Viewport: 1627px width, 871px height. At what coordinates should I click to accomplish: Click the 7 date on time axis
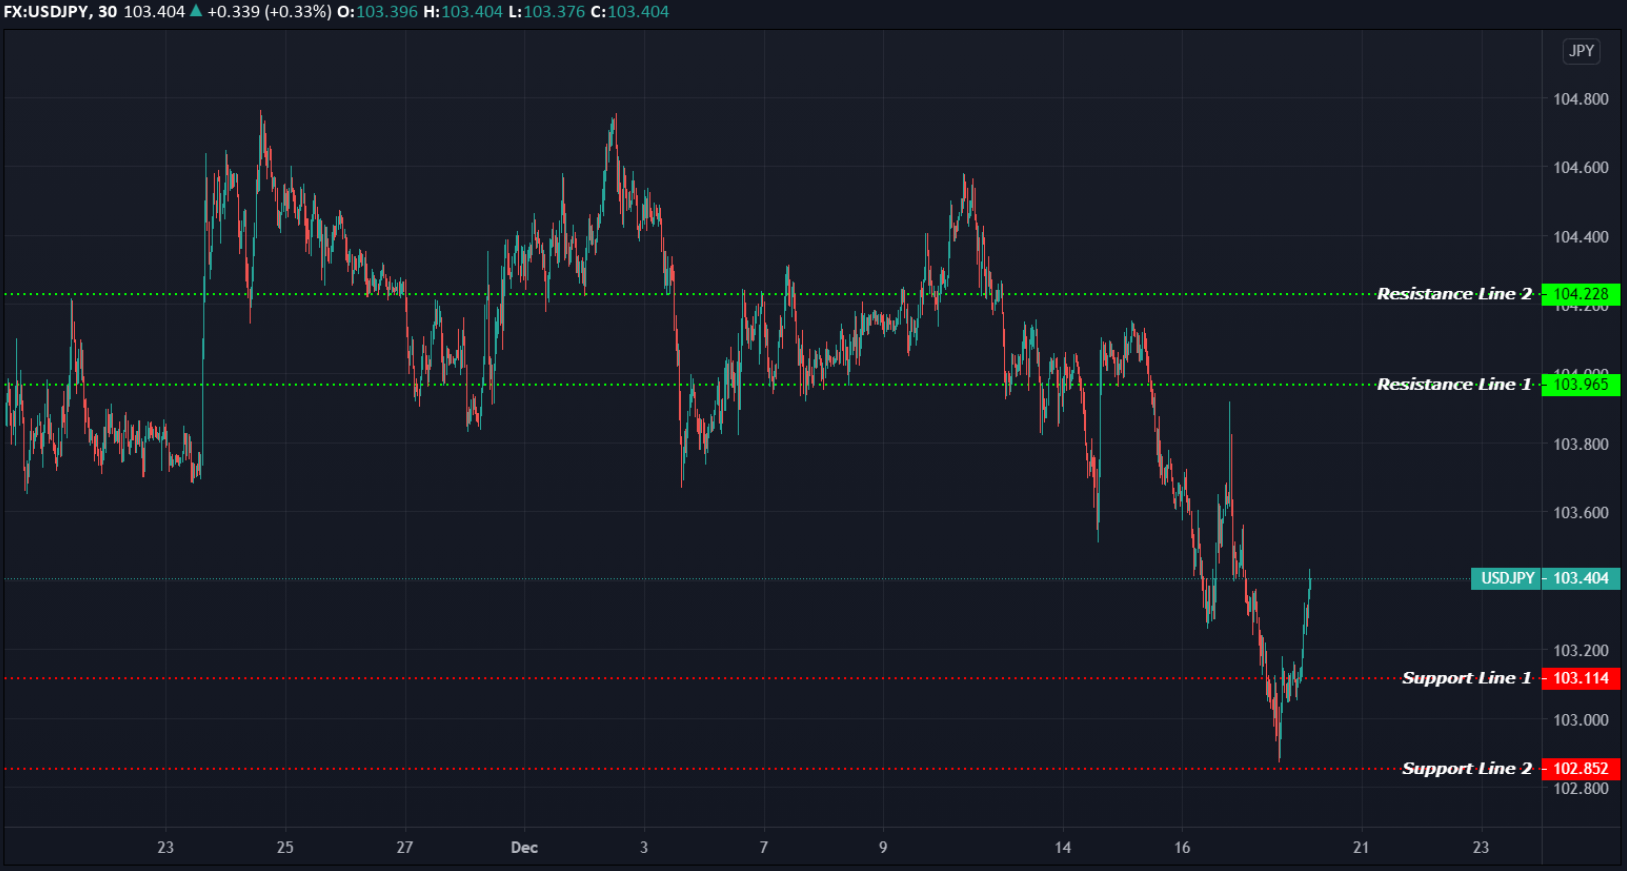764,848
